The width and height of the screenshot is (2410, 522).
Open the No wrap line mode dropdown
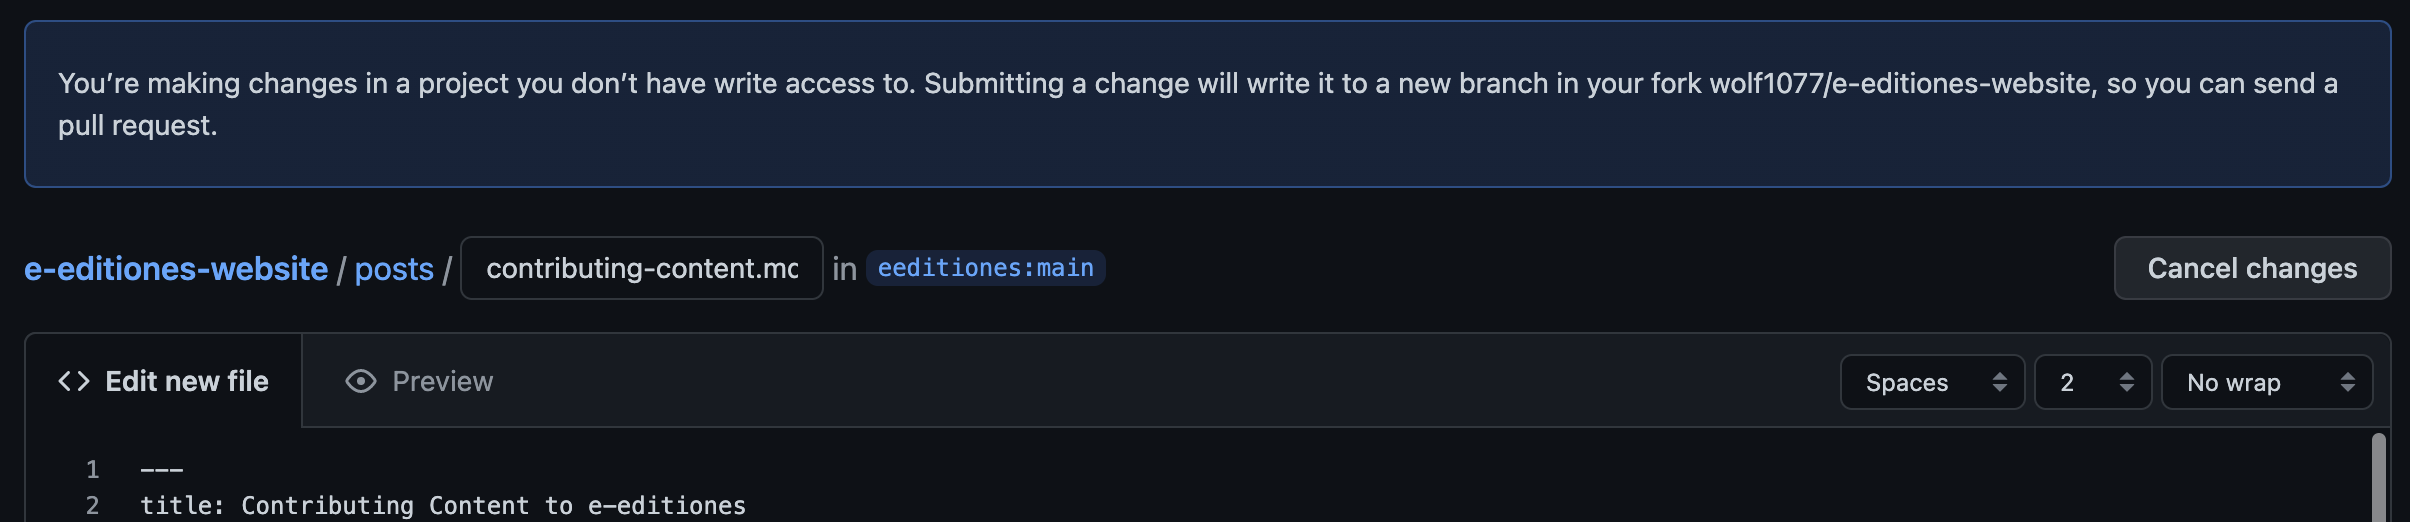click(2265, 382)
